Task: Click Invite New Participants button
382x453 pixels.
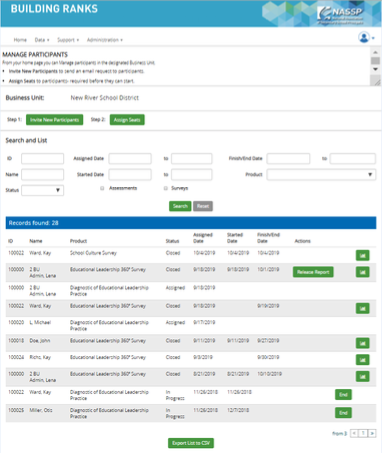Action: pos(54,120)
